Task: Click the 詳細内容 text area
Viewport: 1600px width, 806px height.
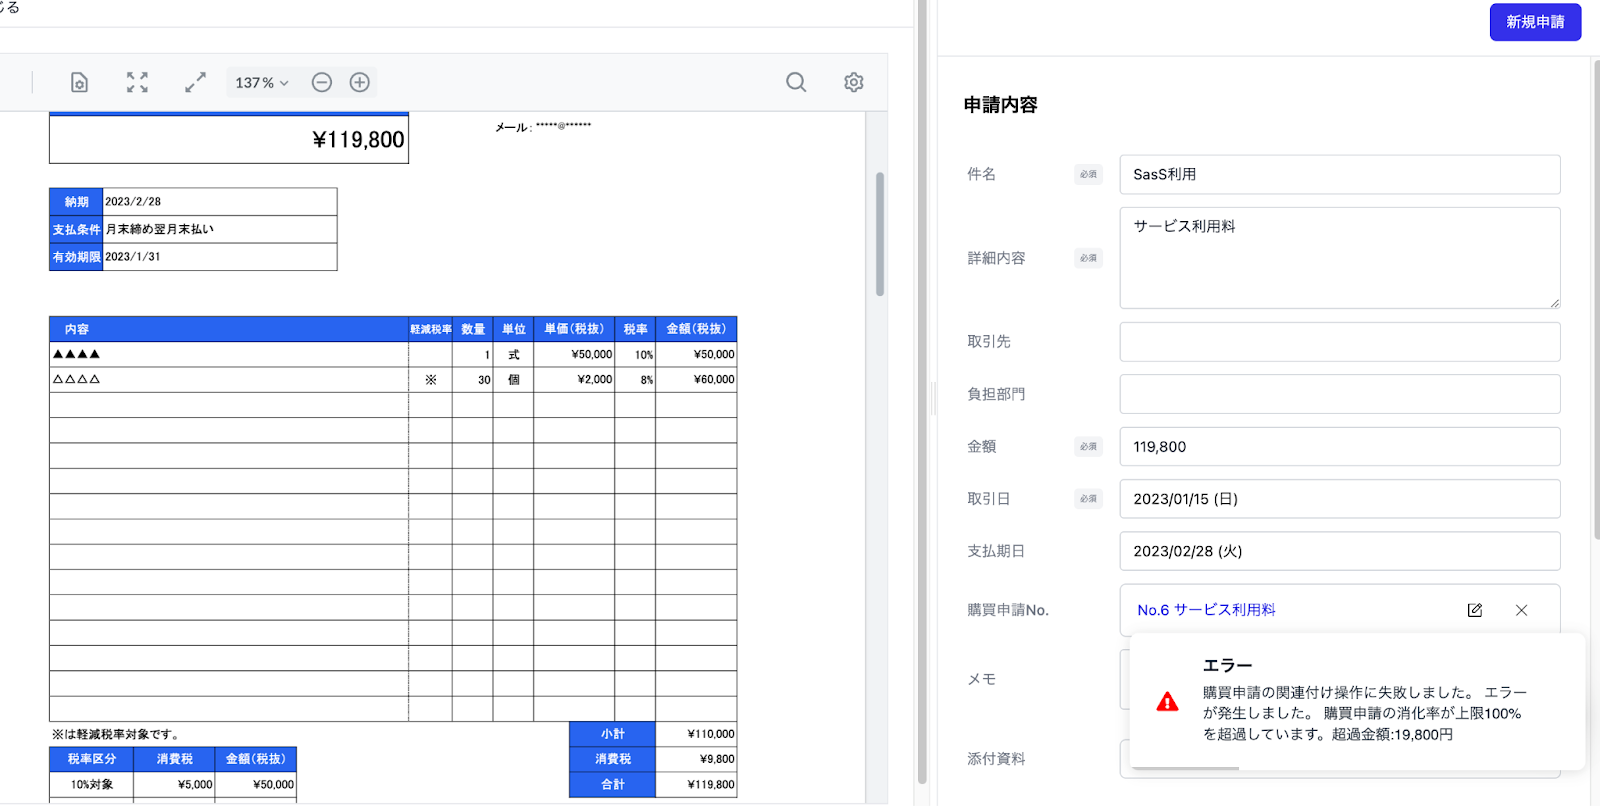Action: coord(1340,258)
